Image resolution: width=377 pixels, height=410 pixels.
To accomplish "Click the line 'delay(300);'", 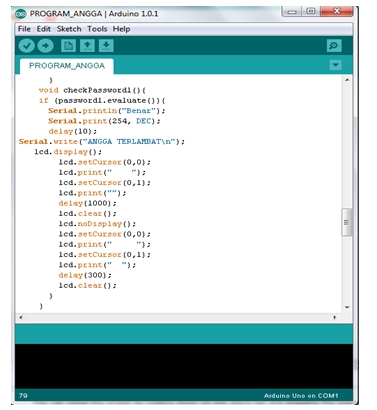I will pyautogui.click(x=85, y=275).
